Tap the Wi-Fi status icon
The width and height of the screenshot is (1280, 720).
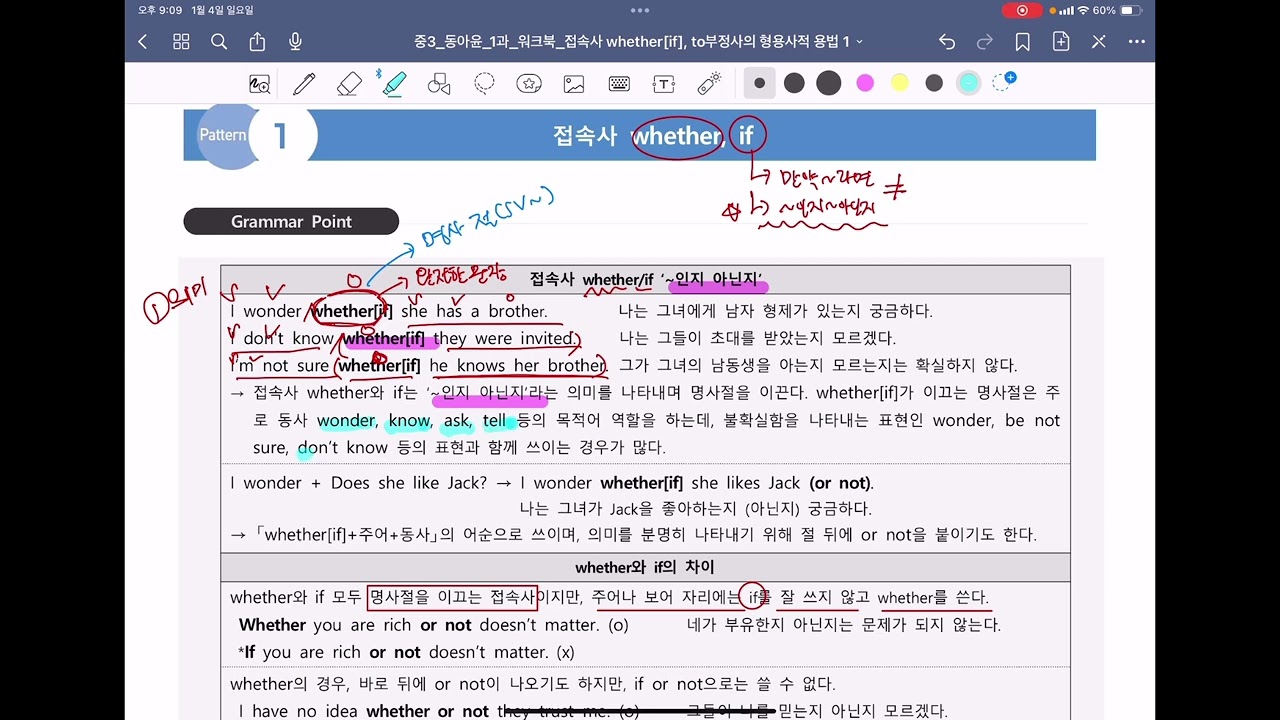point(1083,10)
